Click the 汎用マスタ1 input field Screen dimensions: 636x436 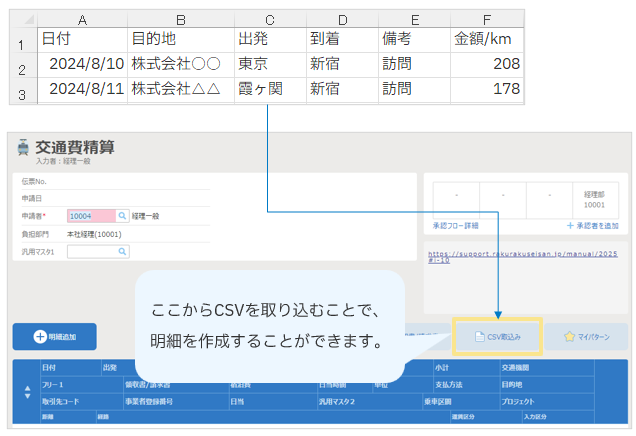click(x=90, y=252)
